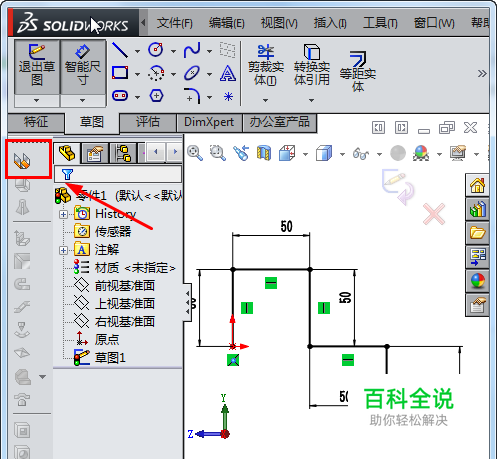Open the Hide/Show Items glasses icon
Image resolution: width=497 pixels, height=459 pixels.
click(361, 154)
